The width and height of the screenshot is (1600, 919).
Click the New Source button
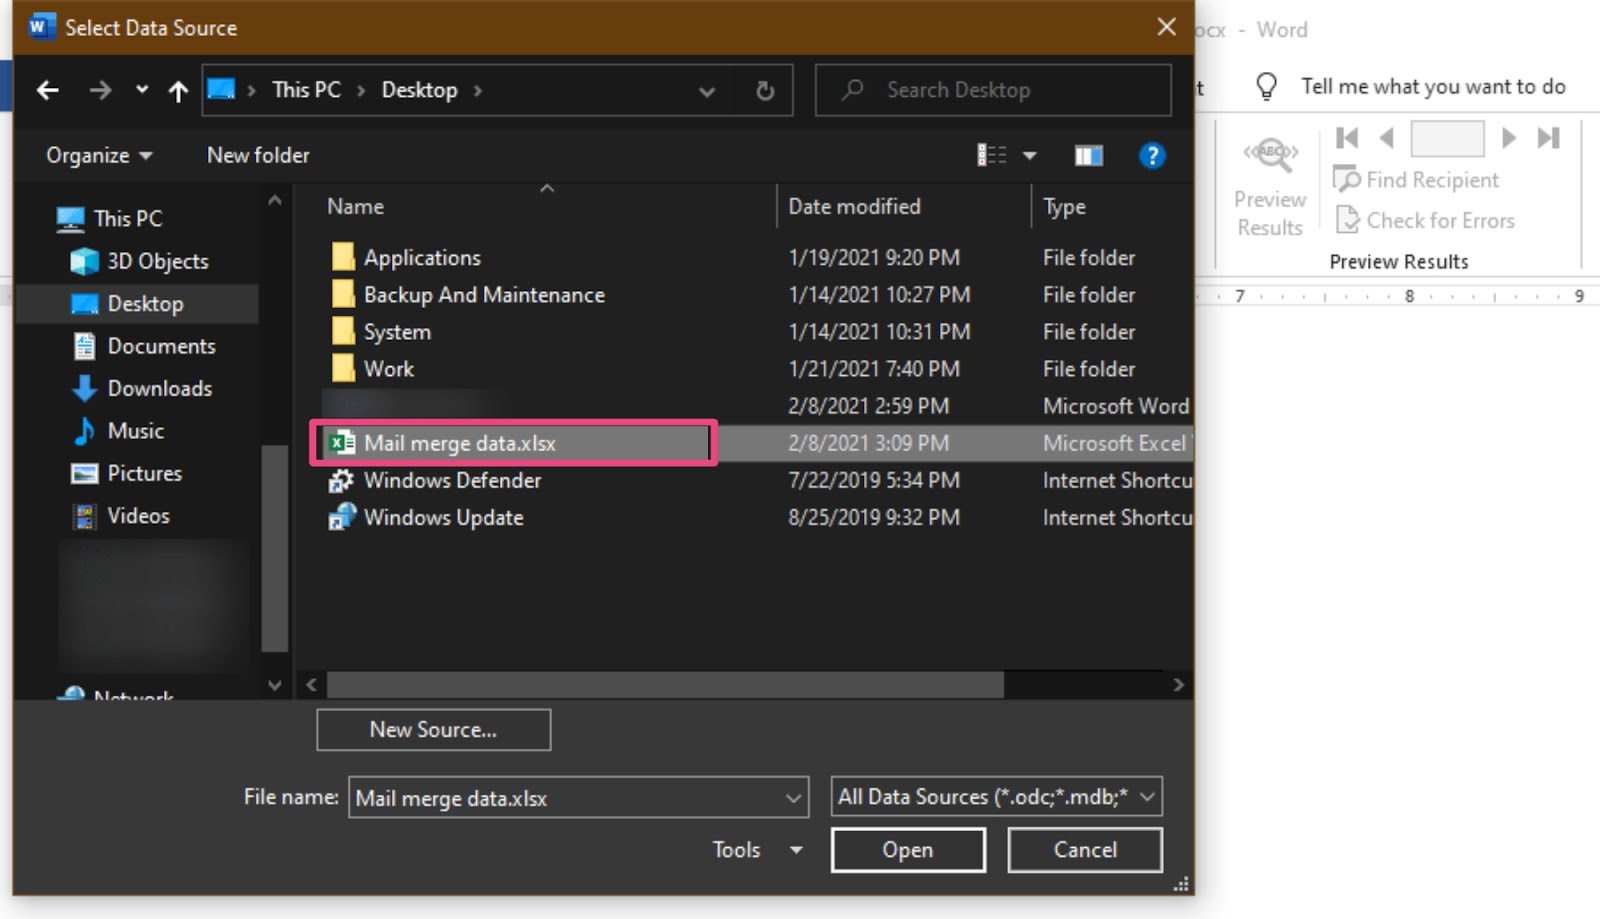click(433, 730)
